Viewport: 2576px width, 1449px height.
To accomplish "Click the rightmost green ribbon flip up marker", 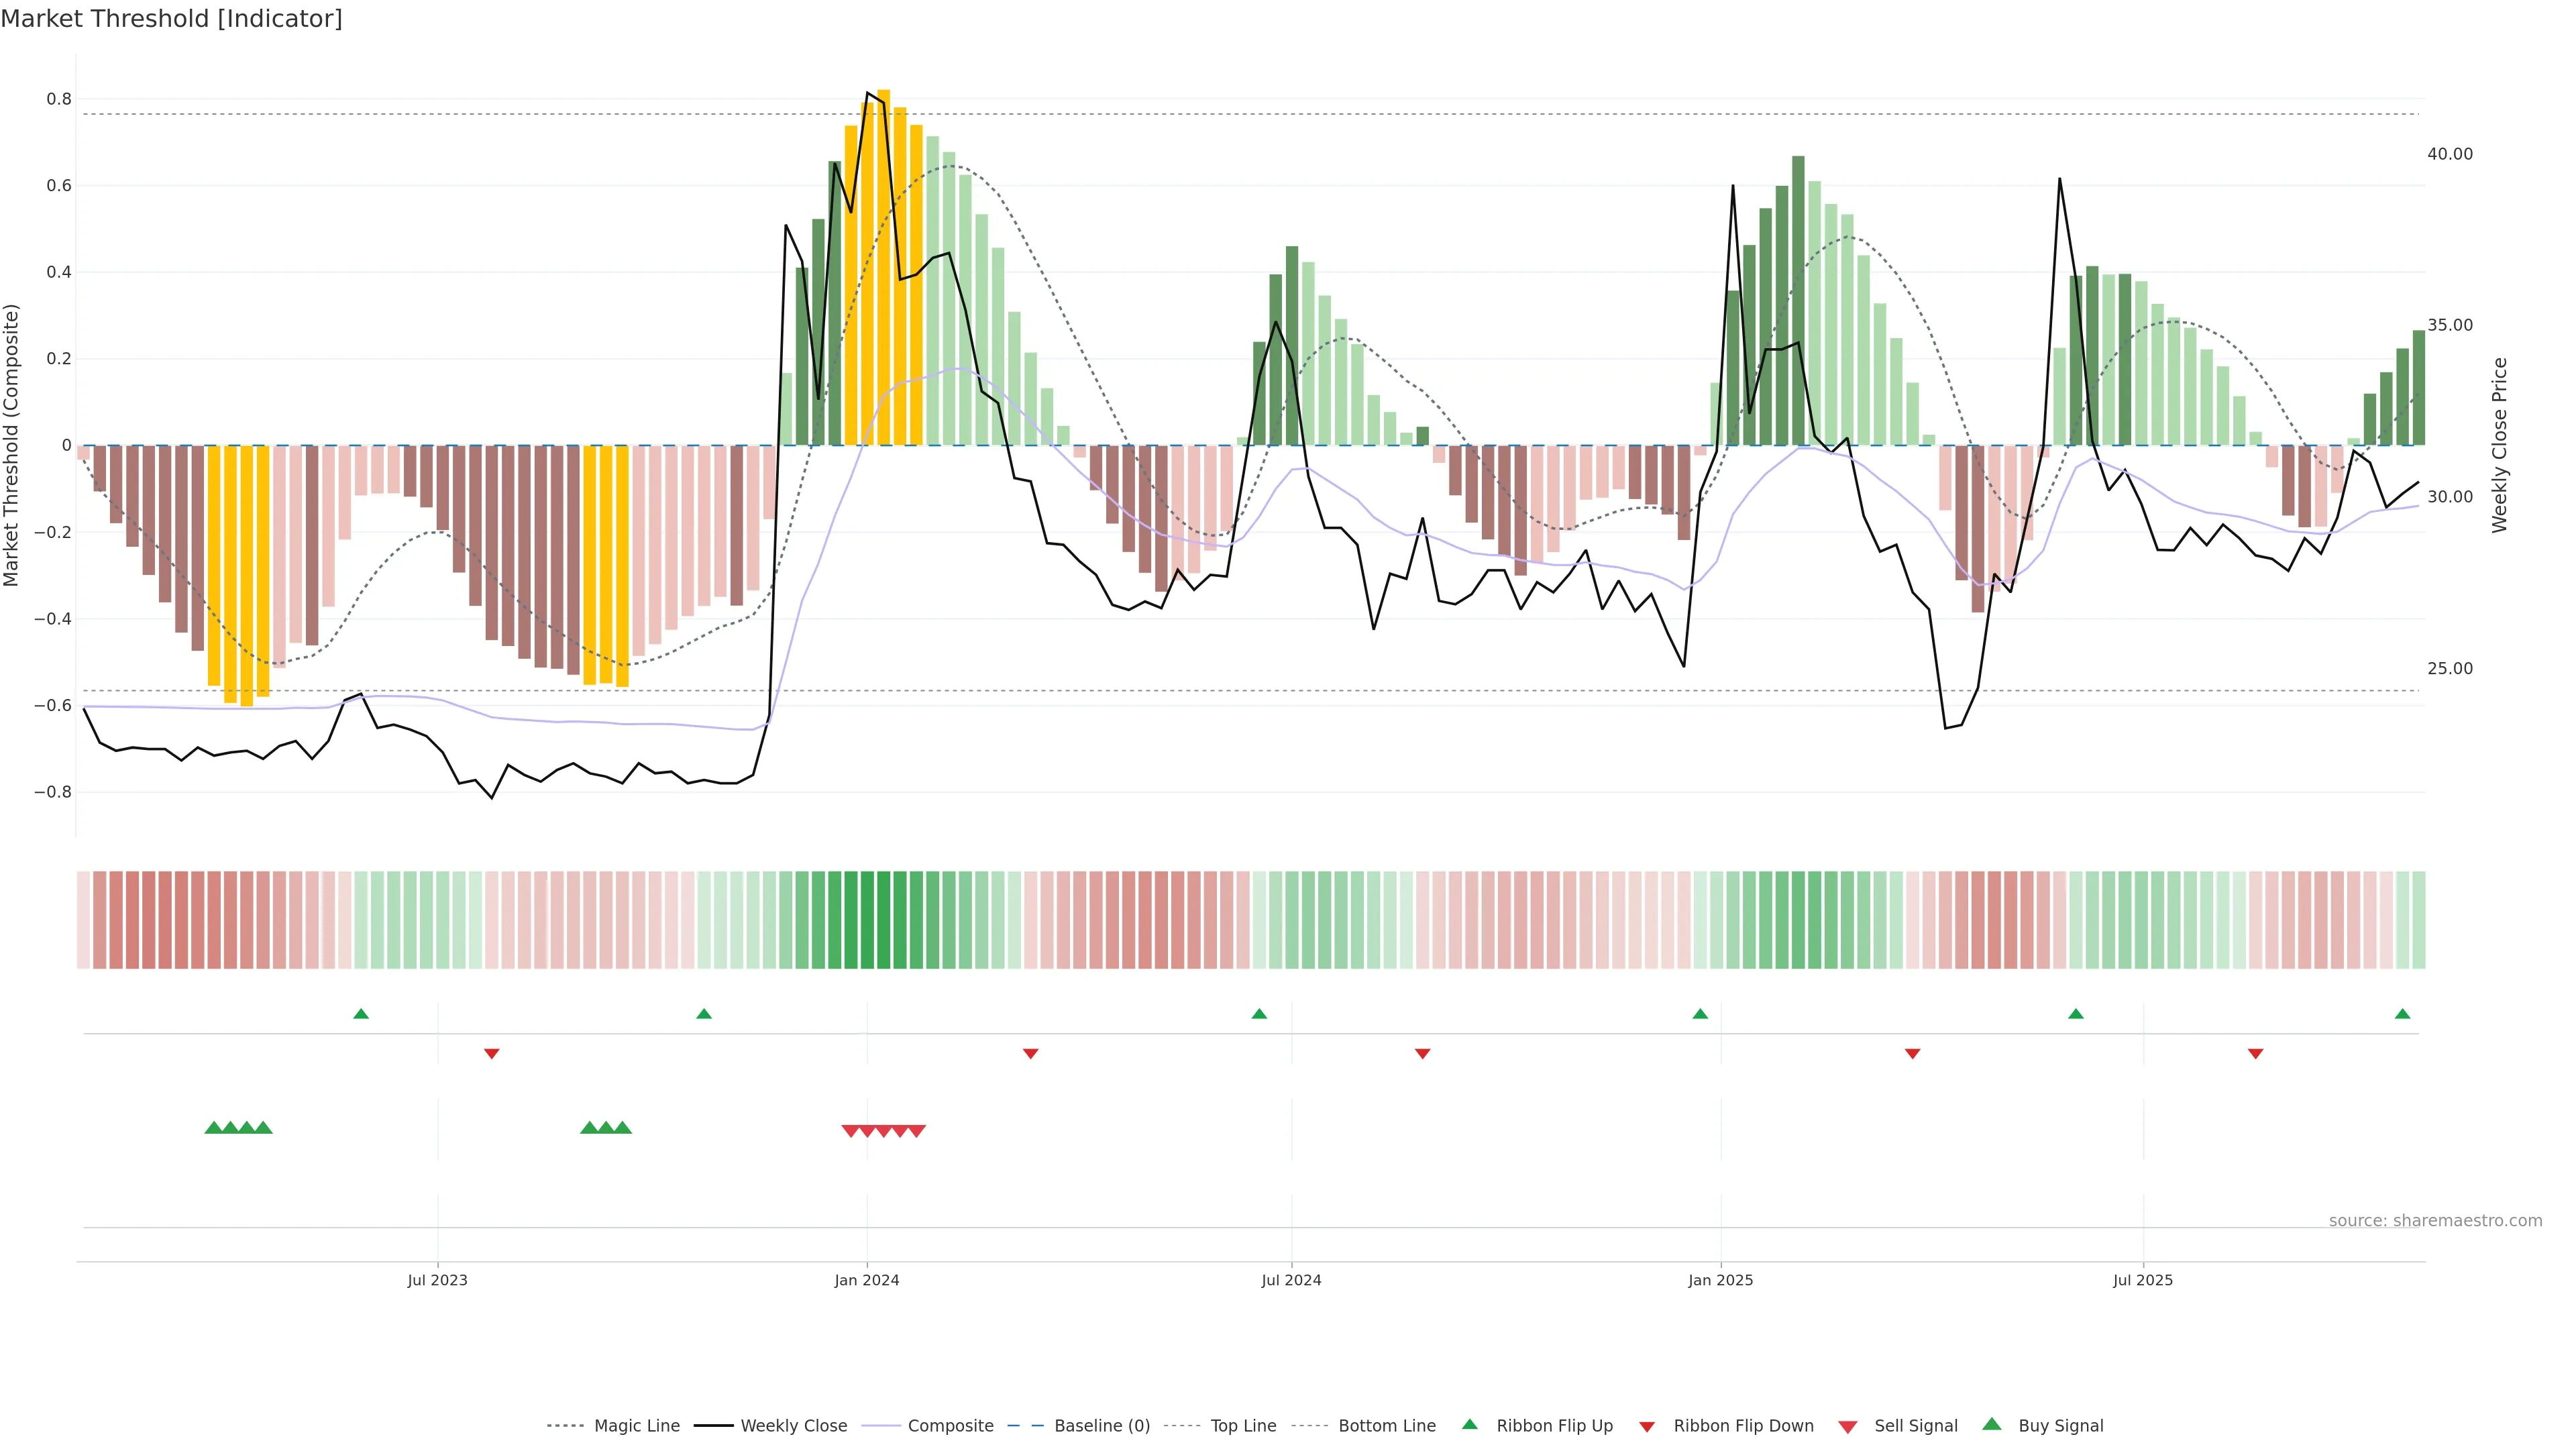I will click(x=2403, y=1014).
